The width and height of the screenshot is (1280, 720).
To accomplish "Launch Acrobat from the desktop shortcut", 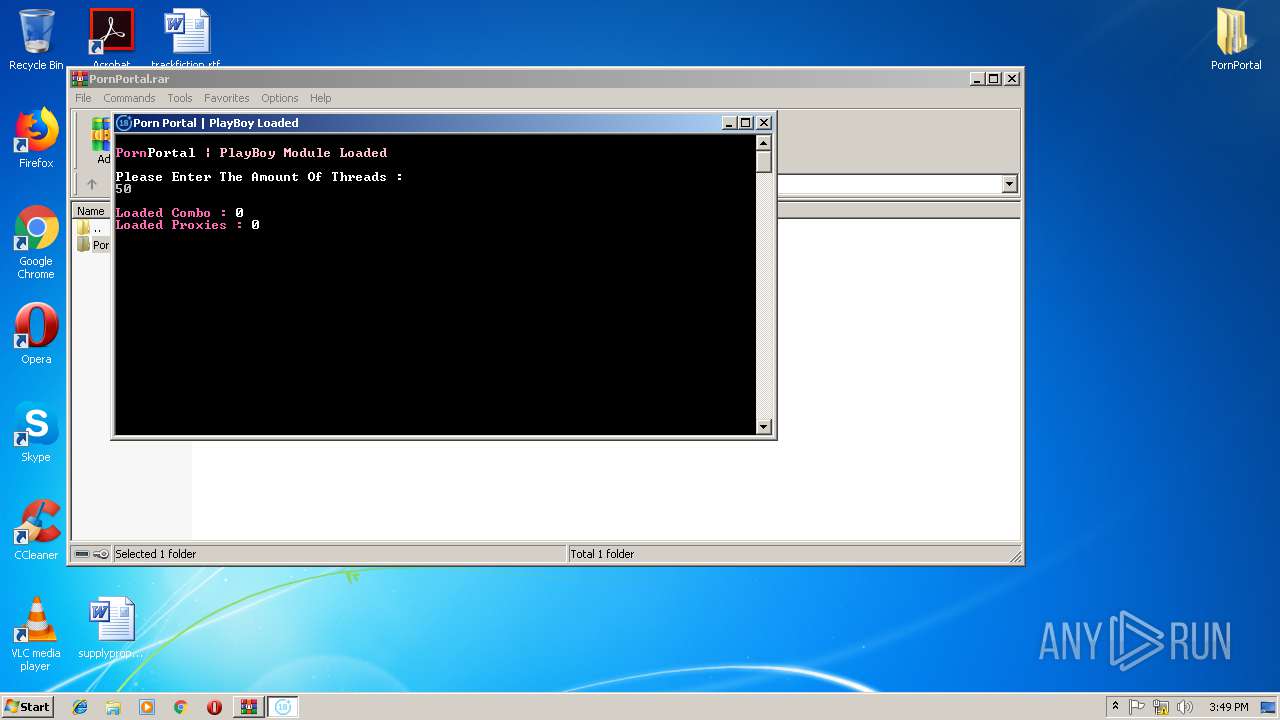I will (x=111, y=36).
